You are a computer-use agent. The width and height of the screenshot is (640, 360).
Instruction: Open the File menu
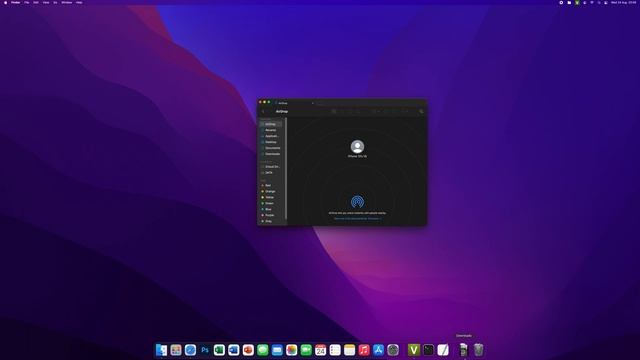click(x=27, y=2)
